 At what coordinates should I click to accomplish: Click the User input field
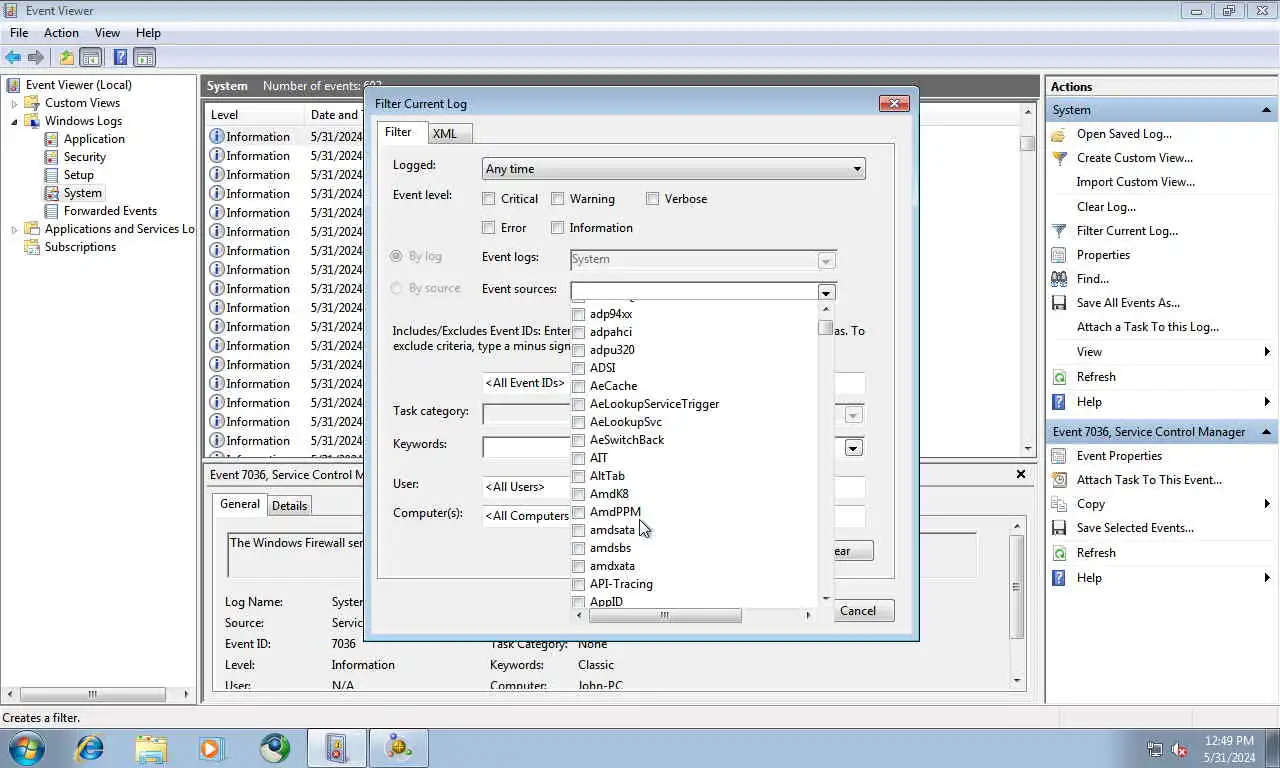(x=673, y=487)
